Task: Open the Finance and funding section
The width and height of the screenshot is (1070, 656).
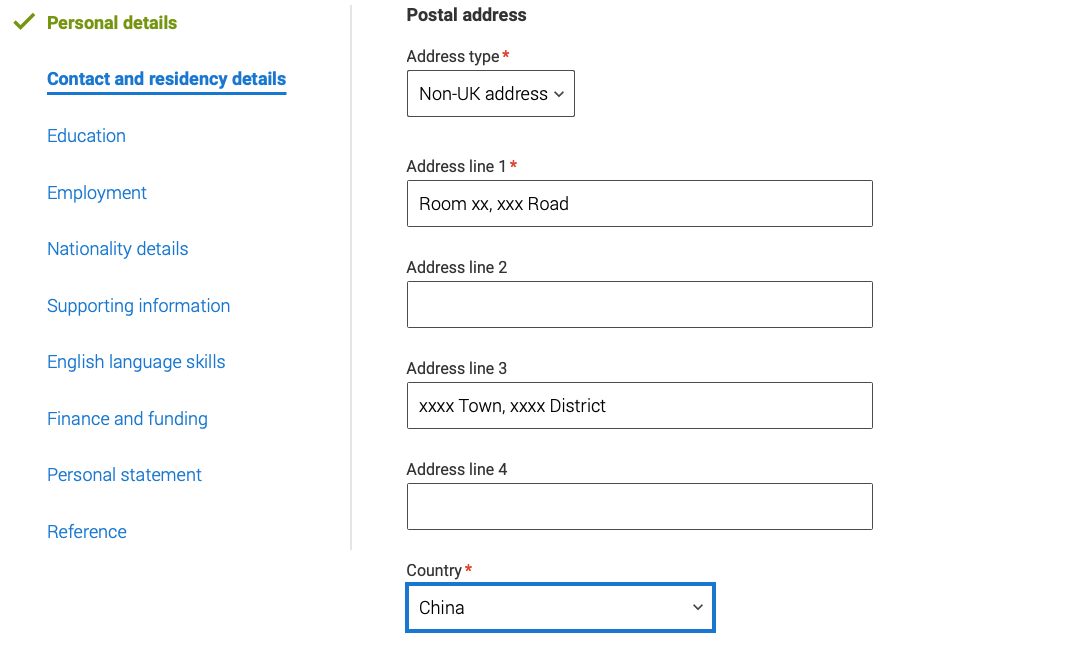Action: click(127, 419)
